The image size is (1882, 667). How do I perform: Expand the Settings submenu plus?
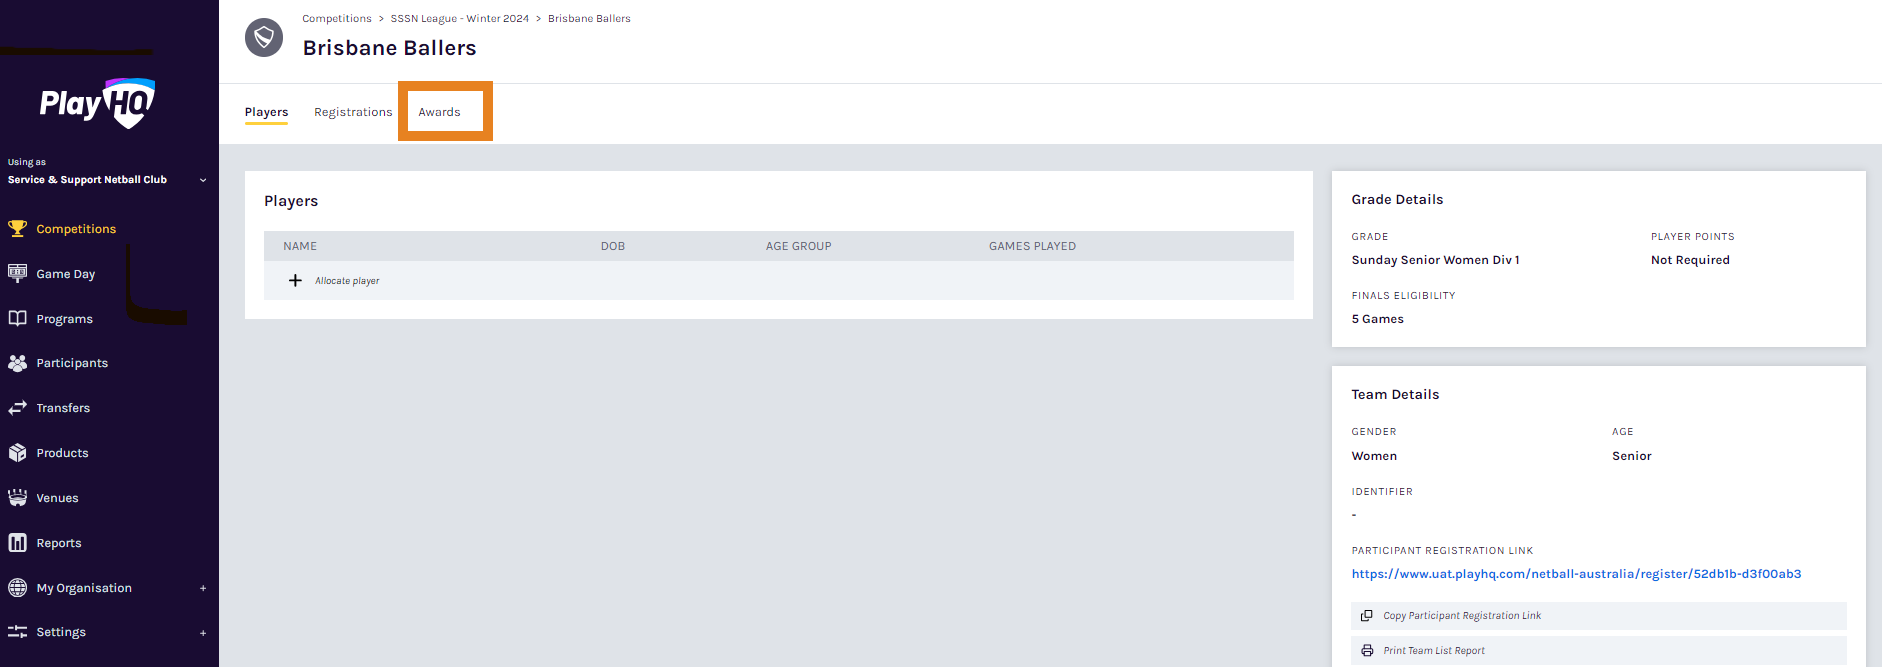coord(203,633)
